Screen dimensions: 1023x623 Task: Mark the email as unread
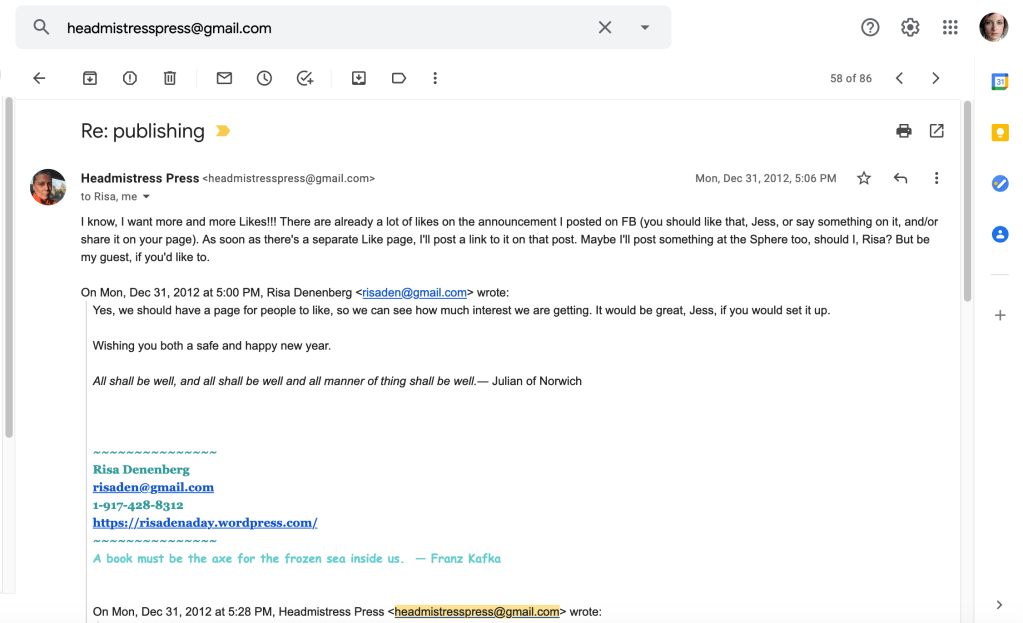coord(224,78)
